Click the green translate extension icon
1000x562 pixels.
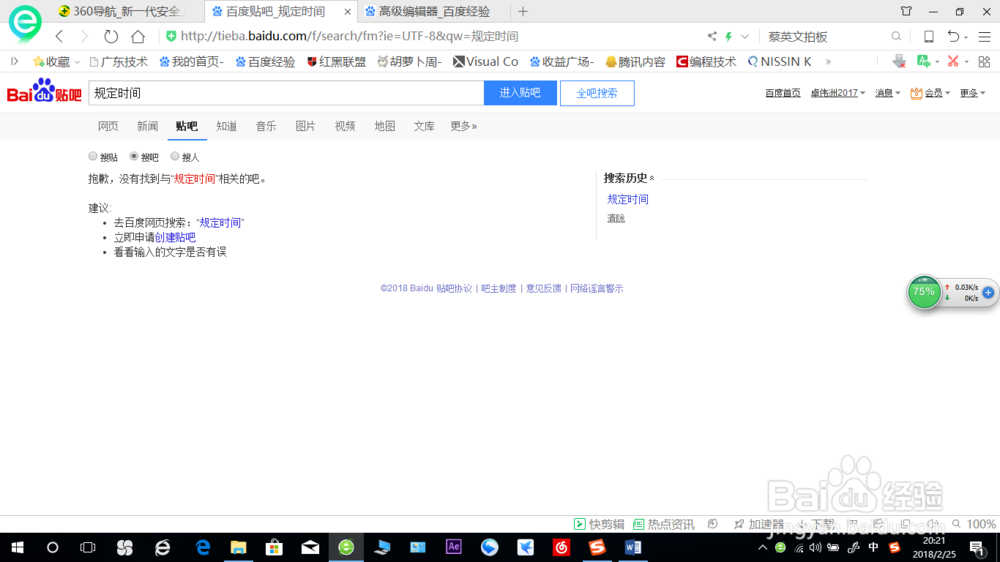(x=923, y=61)
